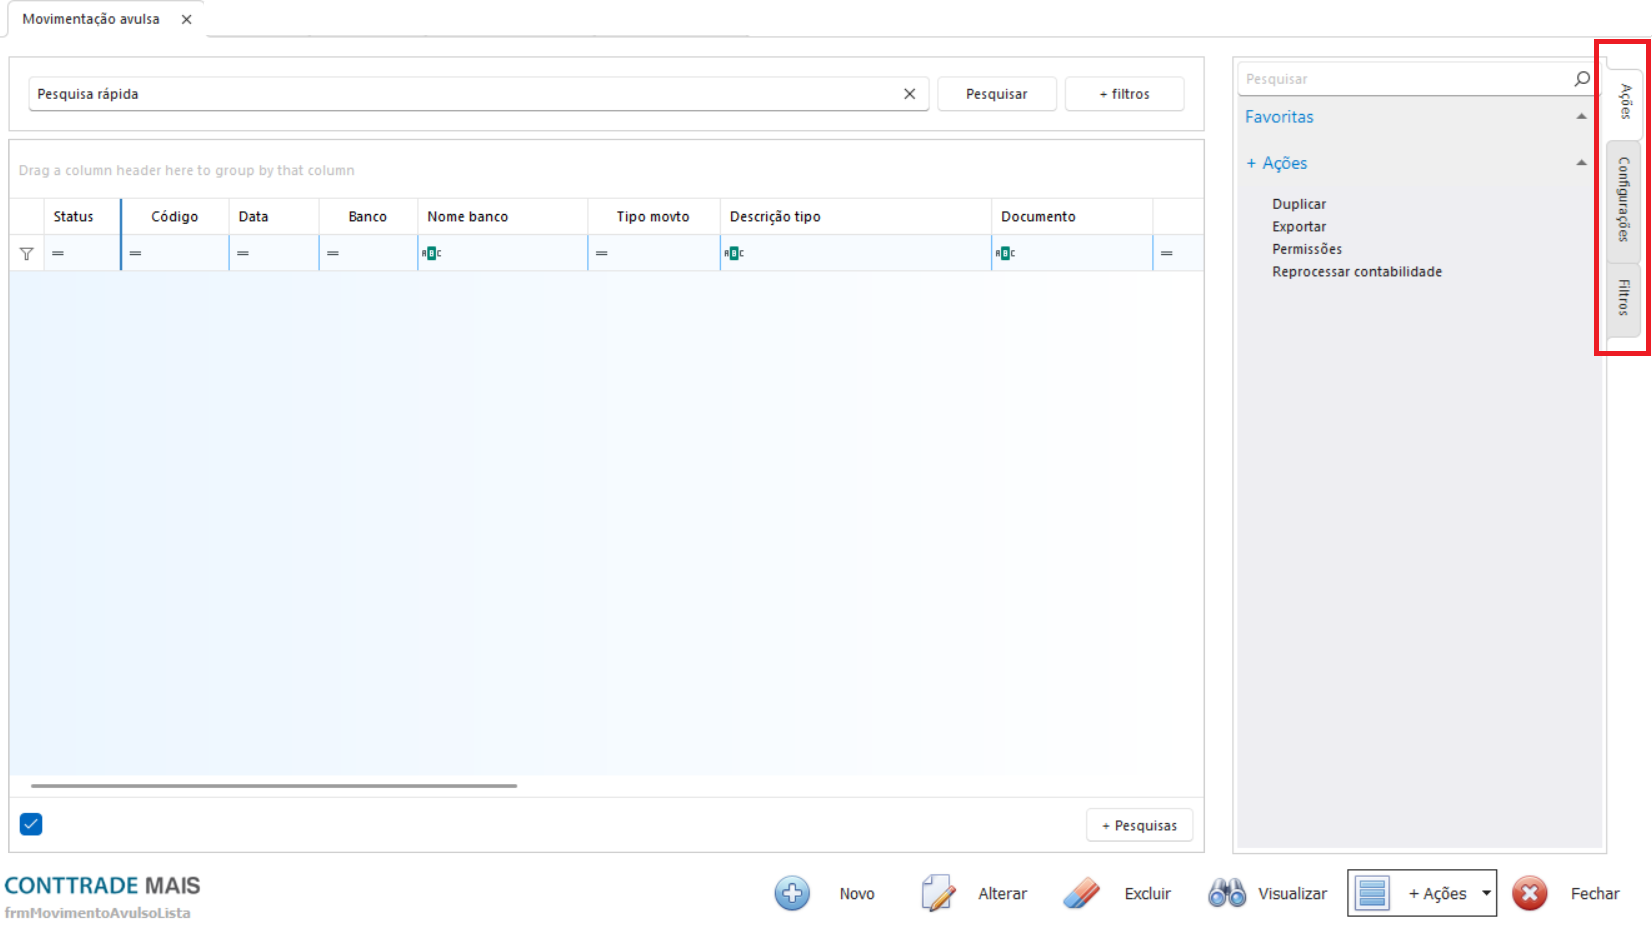
Task: Click the Novo plus icon
Action: (792, 893)
